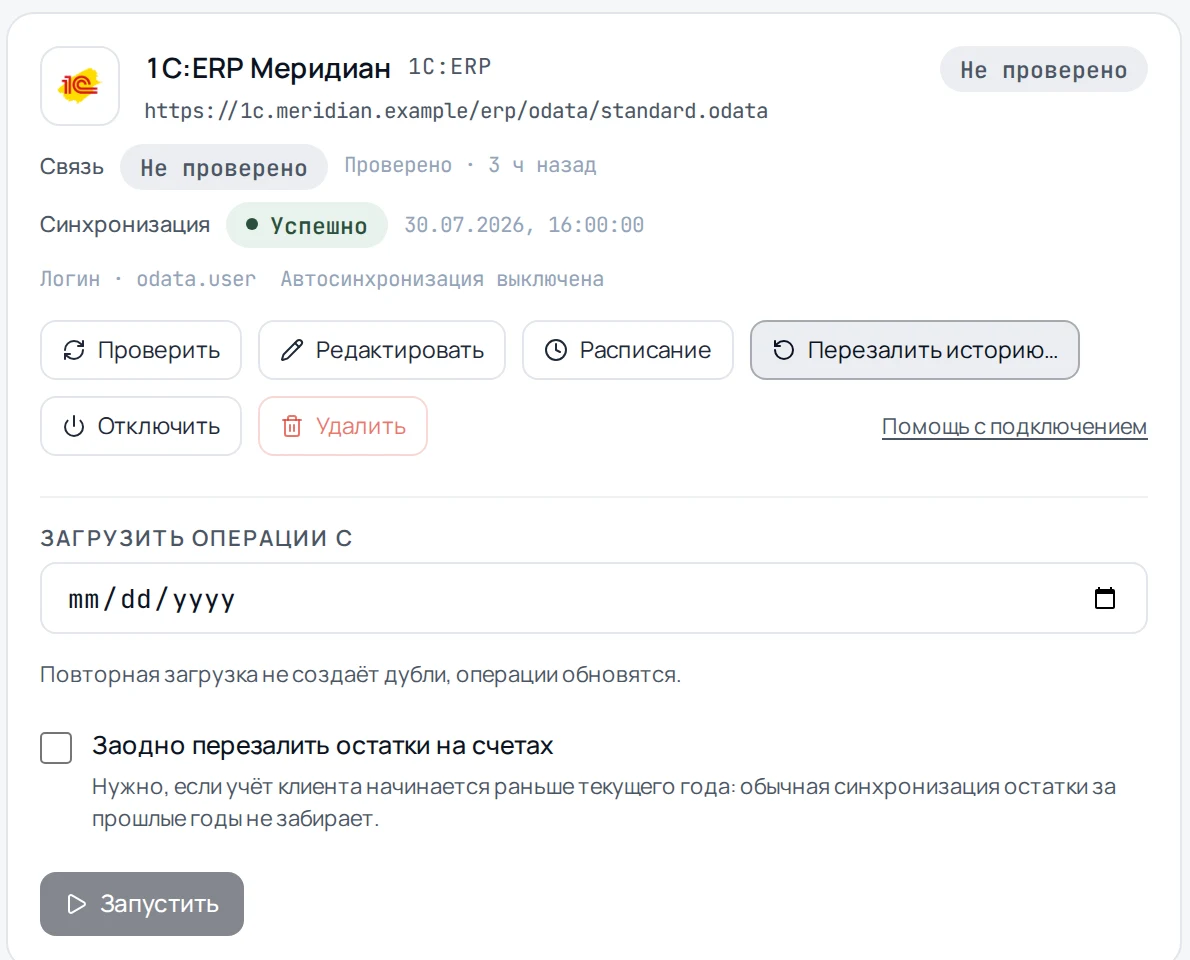Click the OData URL https://1c.meridian.example/erp/odata/standard.odata
Viewport: 1190px width, 960px height.
pyautogui.click(x=456, y=111)
